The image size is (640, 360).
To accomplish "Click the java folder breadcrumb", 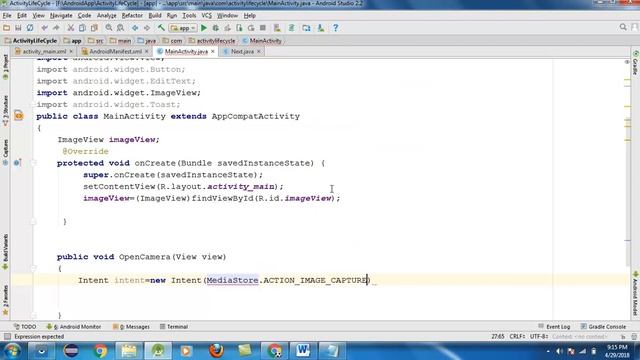I will 147,40.
